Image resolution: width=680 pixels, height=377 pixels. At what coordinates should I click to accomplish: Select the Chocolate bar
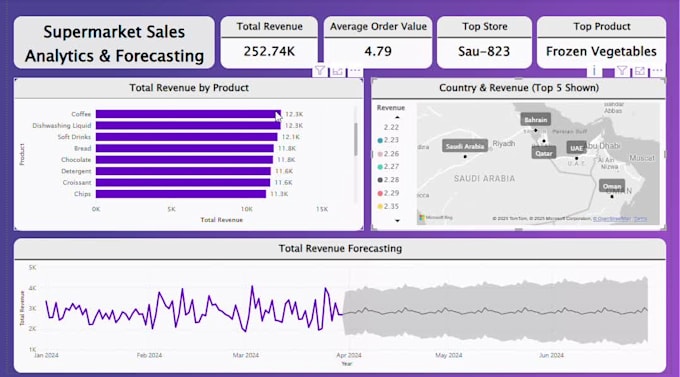coord(184,160)
